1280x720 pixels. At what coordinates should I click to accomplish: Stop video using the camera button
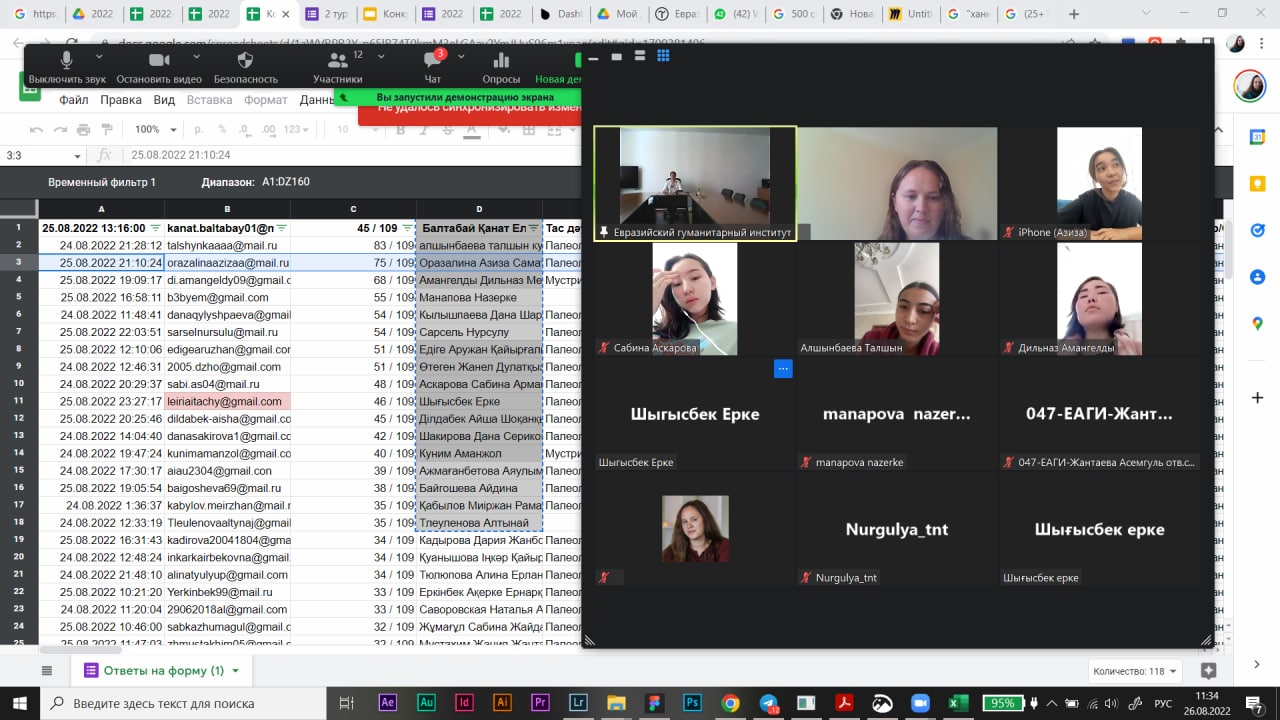[x=159, y=62]
